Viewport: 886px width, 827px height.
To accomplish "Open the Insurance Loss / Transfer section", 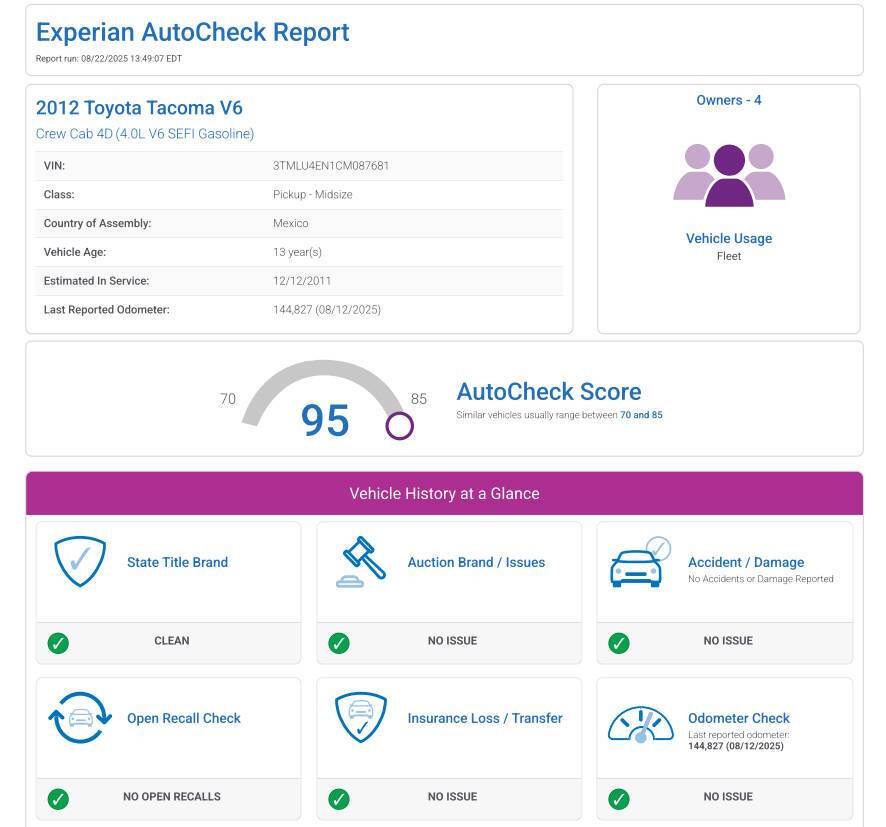I will coord(485,718).
